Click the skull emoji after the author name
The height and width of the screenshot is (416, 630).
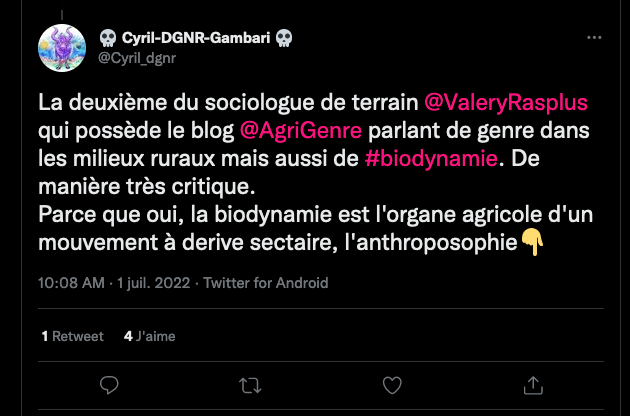click(x=284, y=38)
